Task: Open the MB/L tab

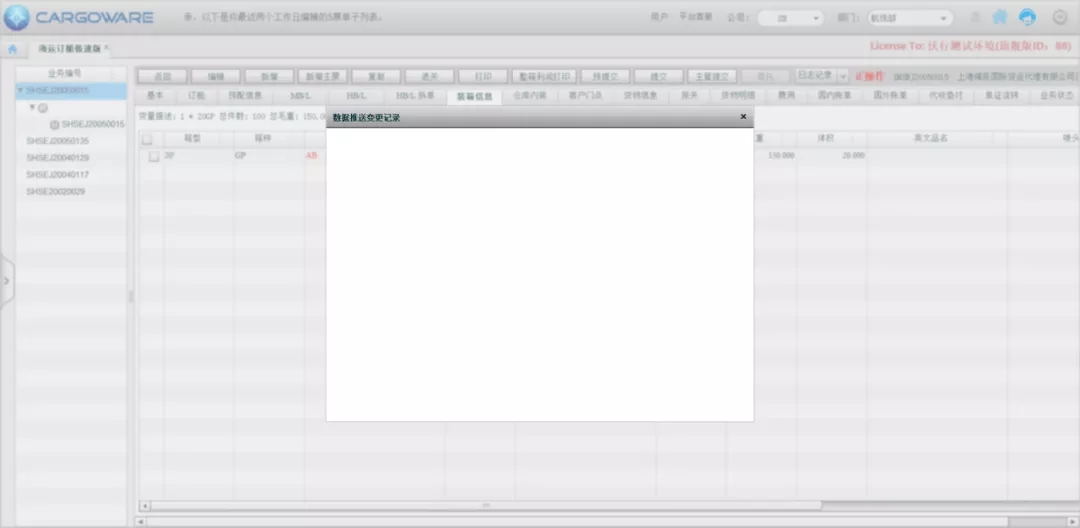Action: coord(301,96)
